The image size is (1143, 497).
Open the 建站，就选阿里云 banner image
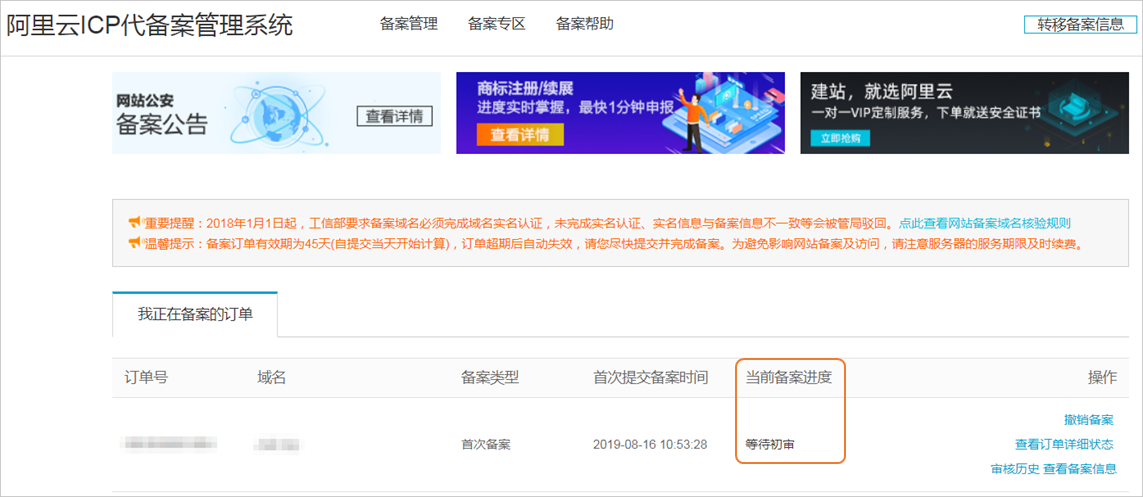coord(964,113)
